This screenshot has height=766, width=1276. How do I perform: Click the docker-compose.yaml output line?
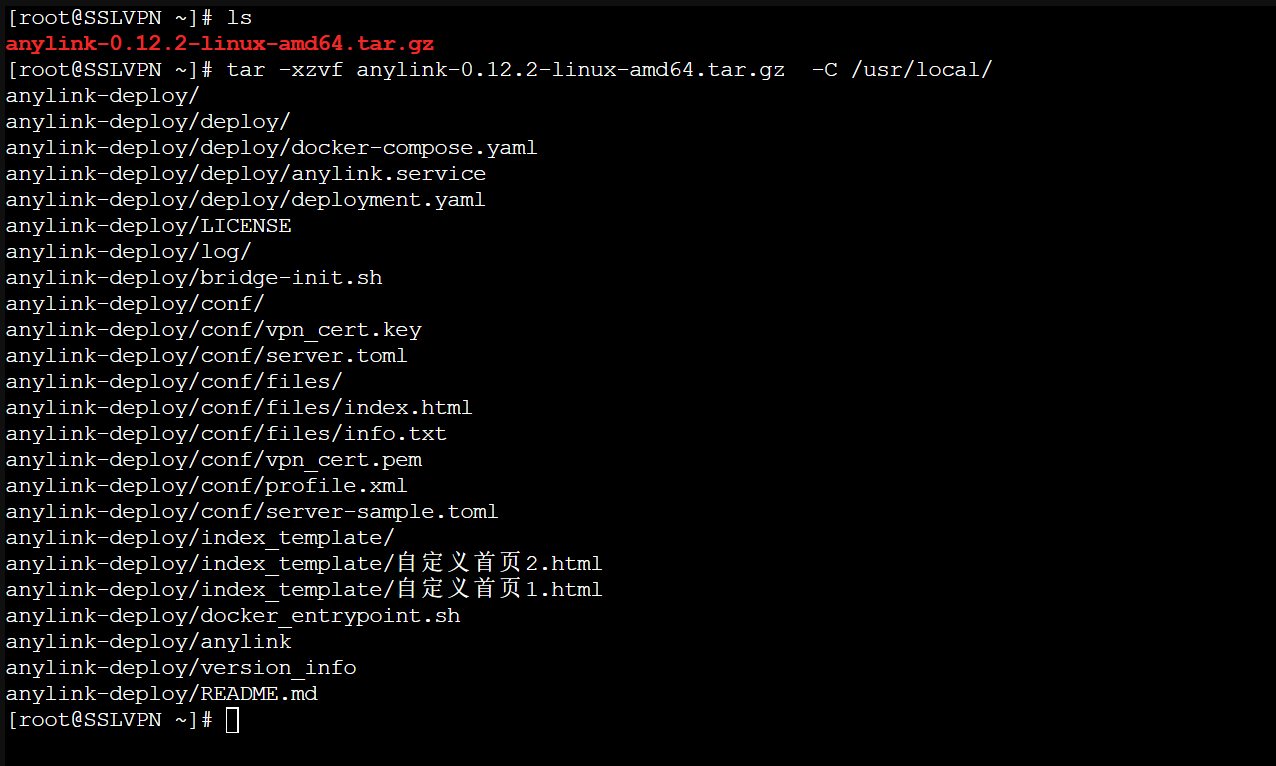tap(271, 148)
